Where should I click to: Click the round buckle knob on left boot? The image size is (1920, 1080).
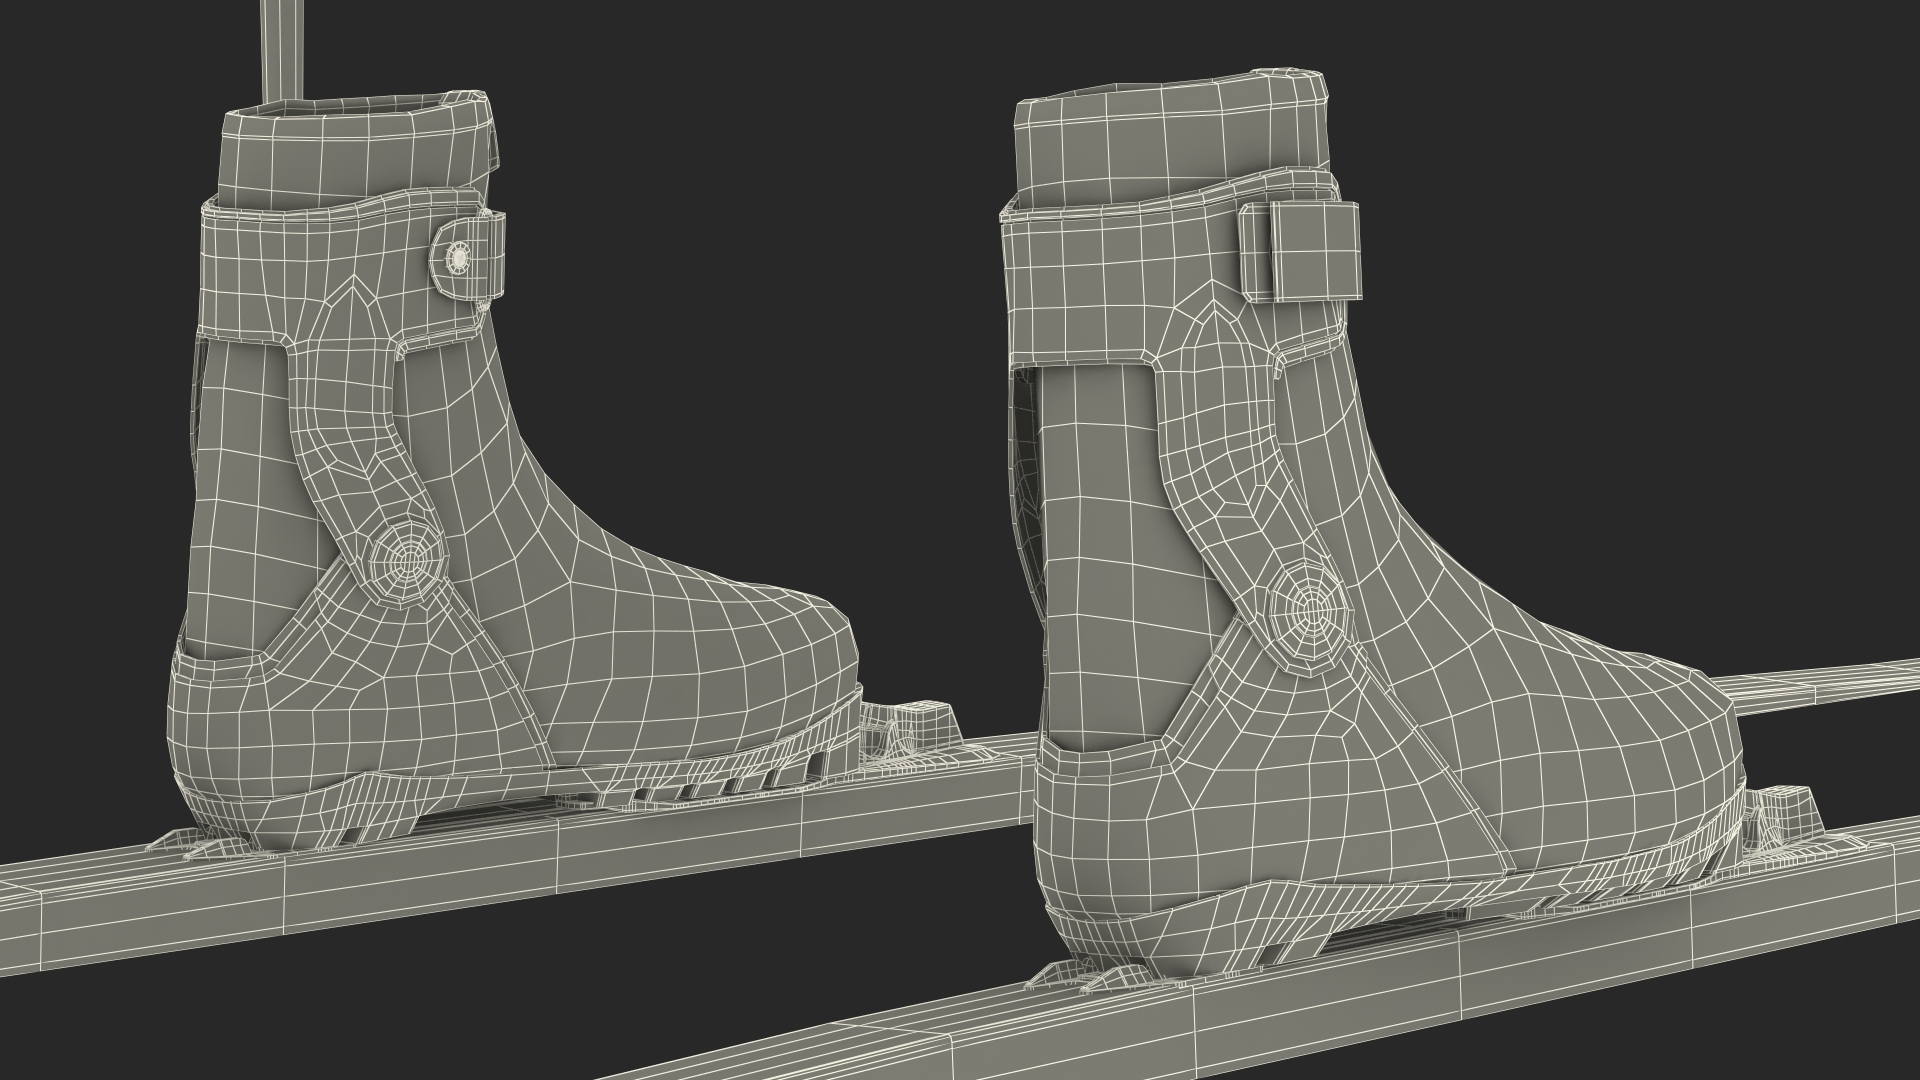[459, 258]
